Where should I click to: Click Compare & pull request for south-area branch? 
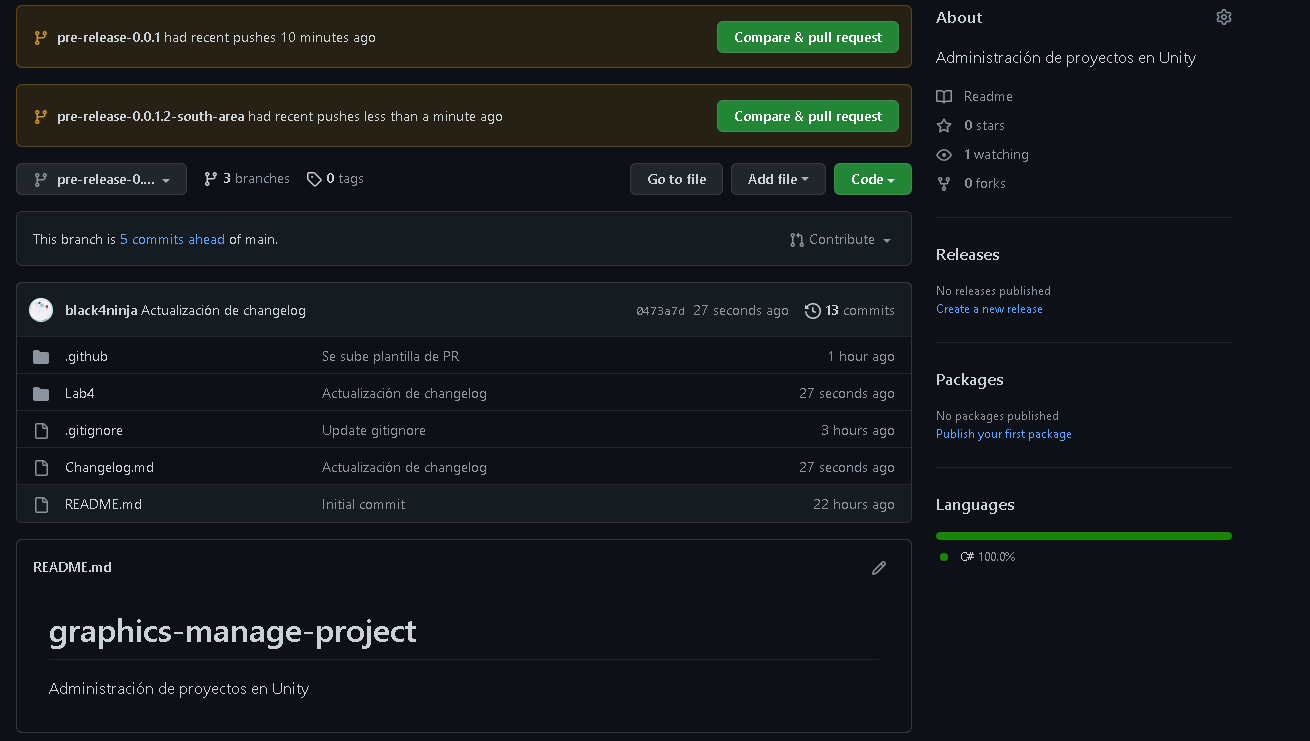[808, 116]
